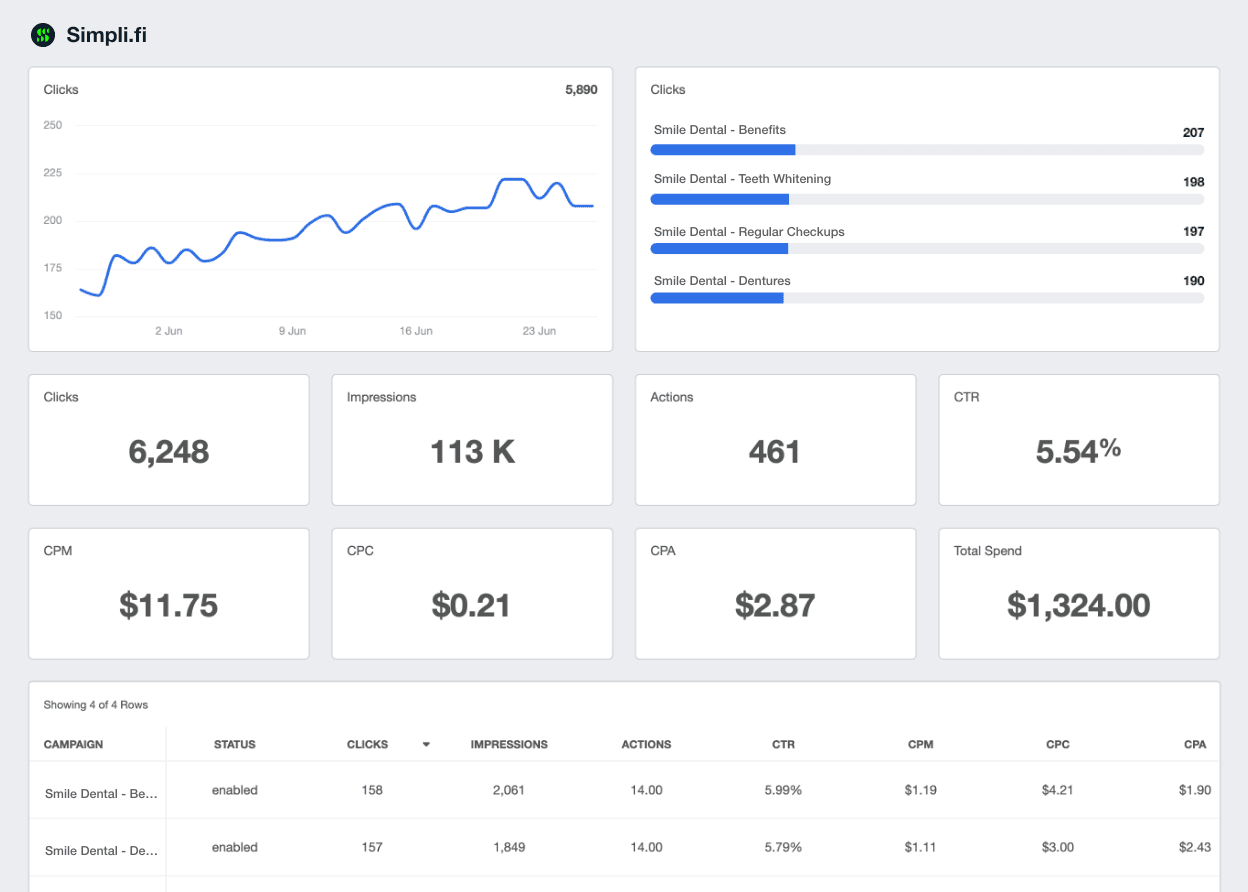Viewport: 1248px width, 892px height.
Task: Click the CTR card showing 5.54%
Action: 1078,440
